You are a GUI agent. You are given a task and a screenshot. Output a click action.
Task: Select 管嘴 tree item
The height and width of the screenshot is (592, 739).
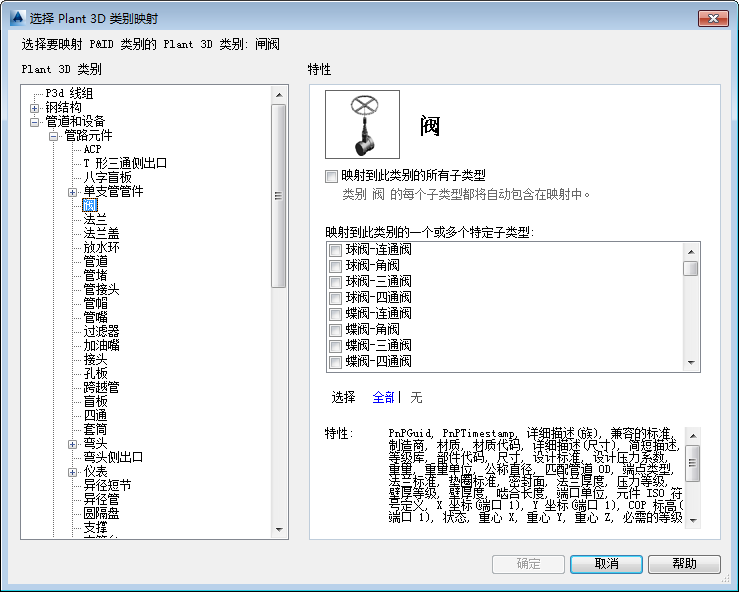pyautogui.click(x=95, y=317)
